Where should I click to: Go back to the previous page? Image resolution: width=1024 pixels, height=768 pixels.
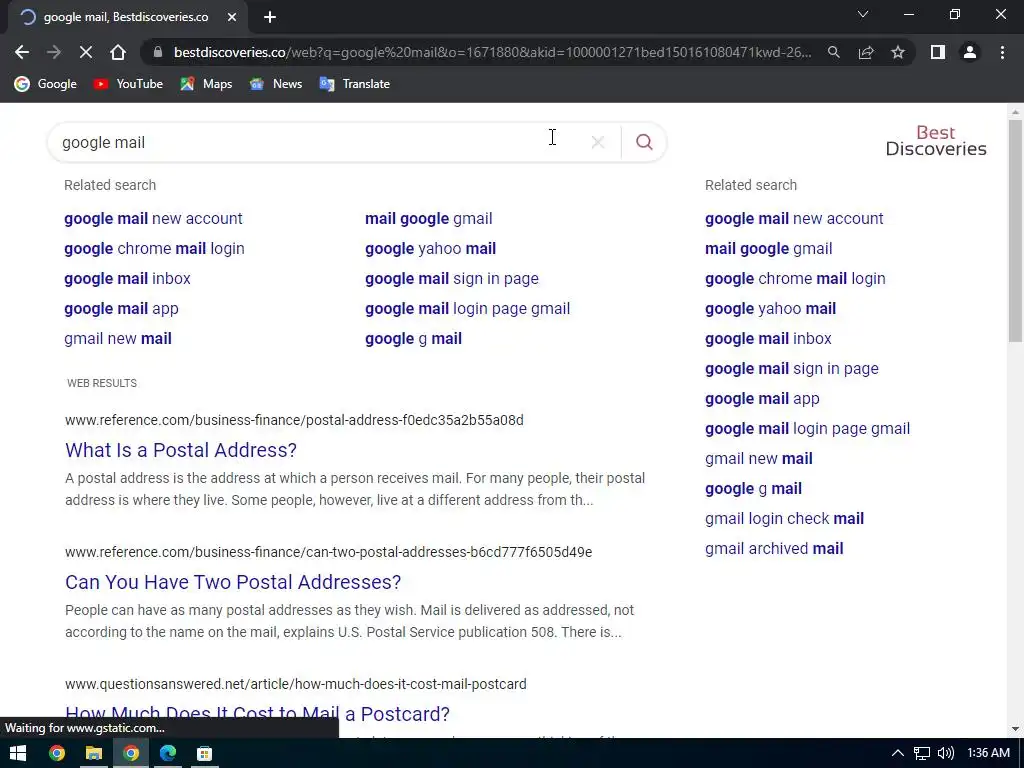(22, 52)
